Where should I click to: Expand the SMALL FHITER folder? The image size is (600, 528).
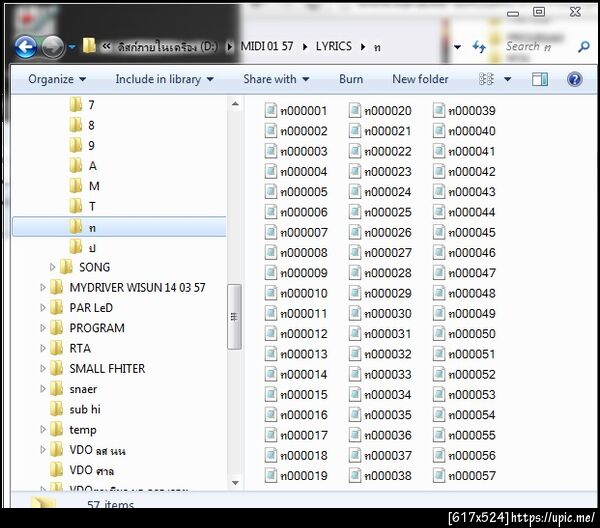coord(43,368)
